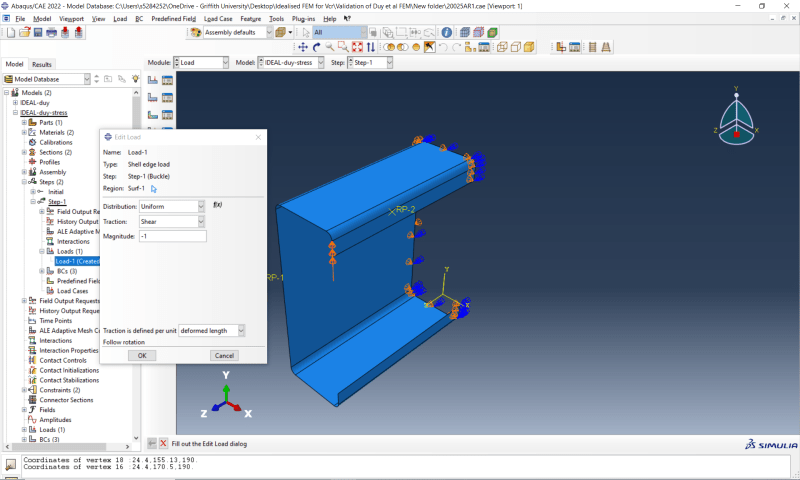Select the Pan View tool

(303, 47)
